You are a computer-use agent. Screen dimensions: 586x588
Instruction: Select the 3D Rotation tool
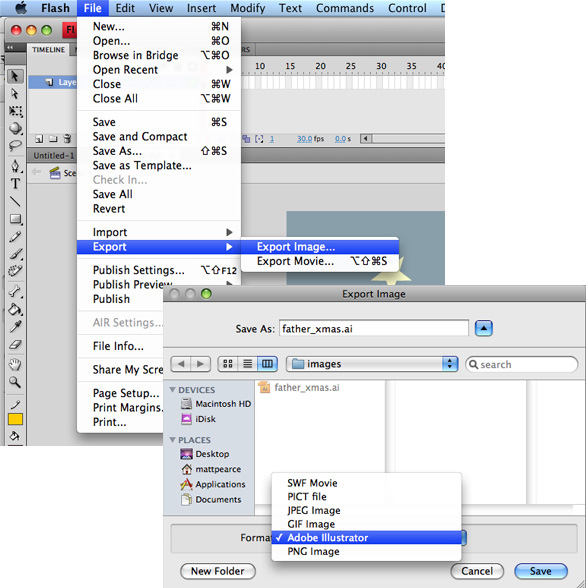15,129
